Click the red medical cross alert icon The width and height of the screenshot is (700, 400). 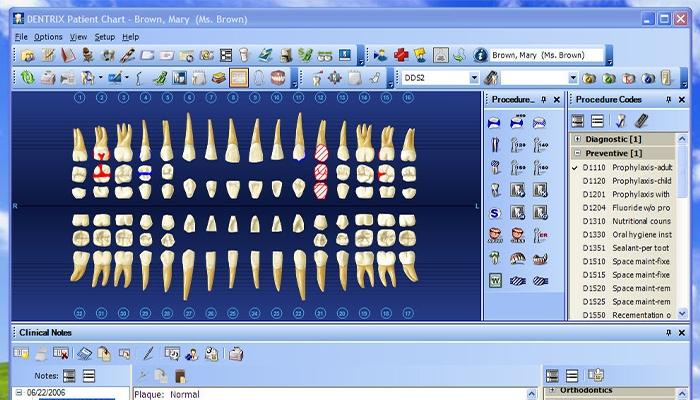401,55
